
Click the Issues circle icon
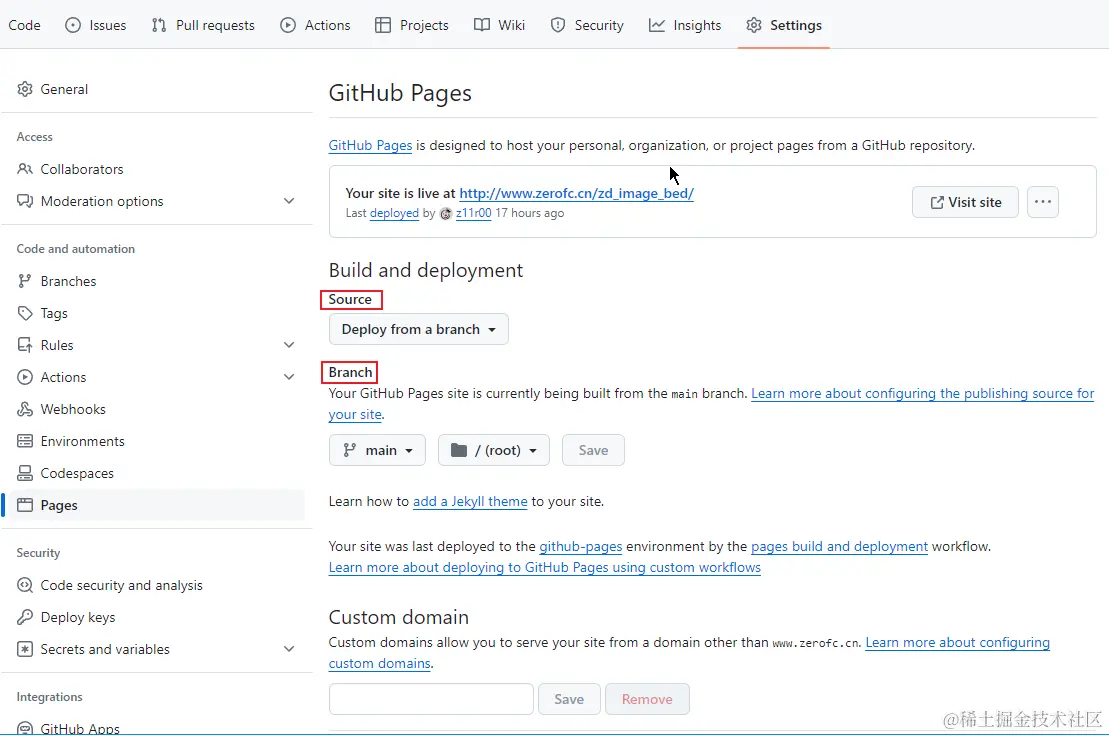[x=73, y=25]
